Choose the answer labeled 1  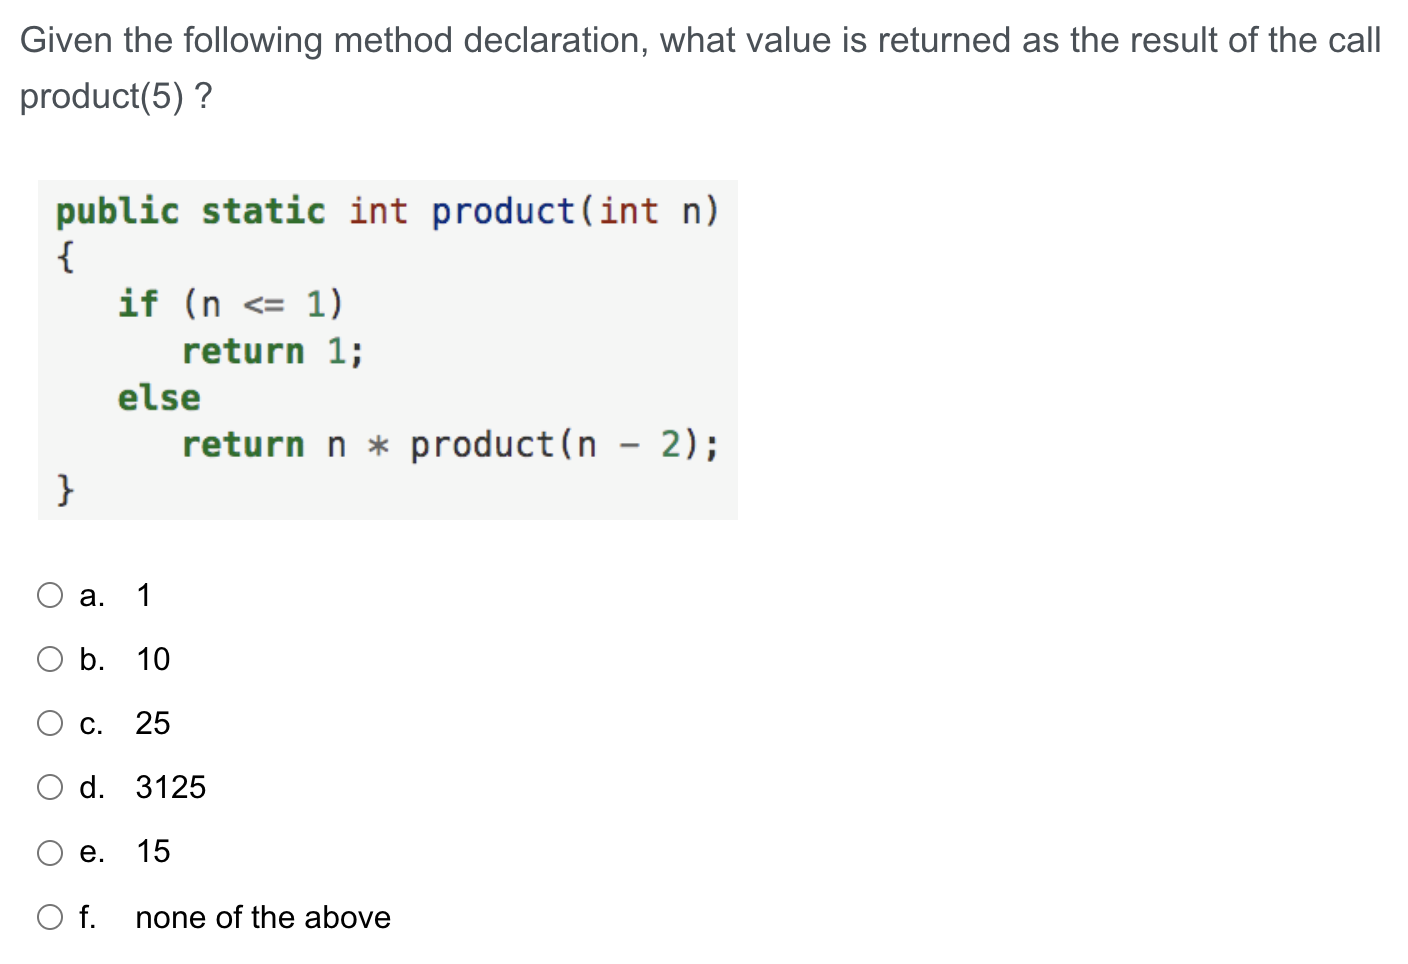pyautogui.click(x=143, y=594)
